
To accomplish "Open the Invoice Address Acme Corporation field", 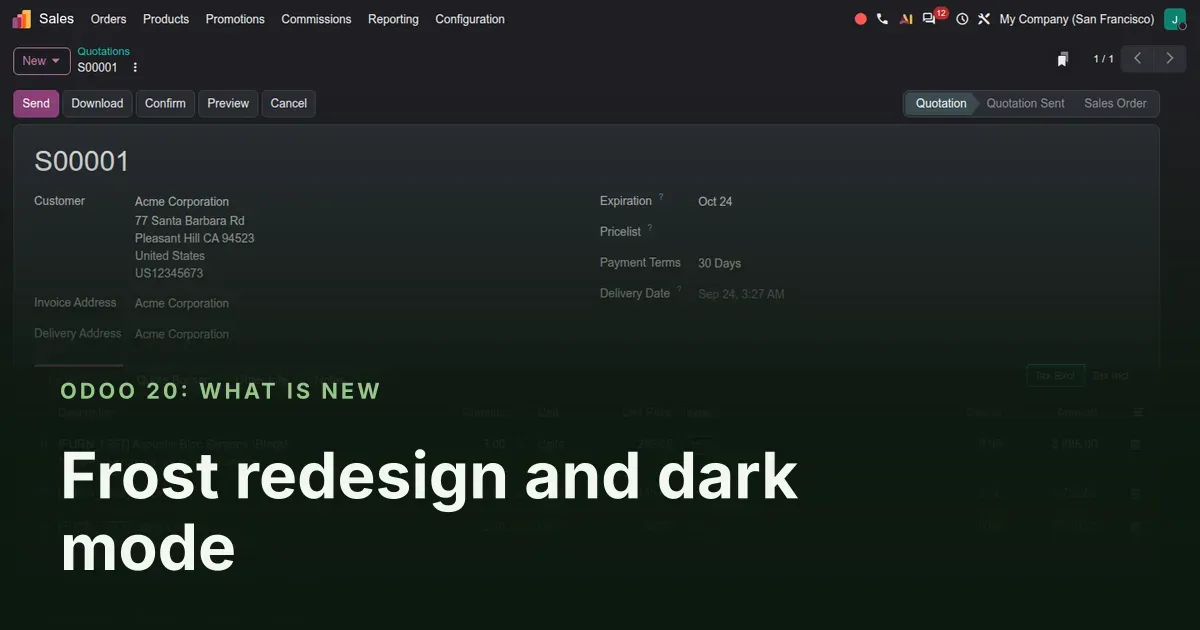I will pyautogui.click(x=182, y=303).
